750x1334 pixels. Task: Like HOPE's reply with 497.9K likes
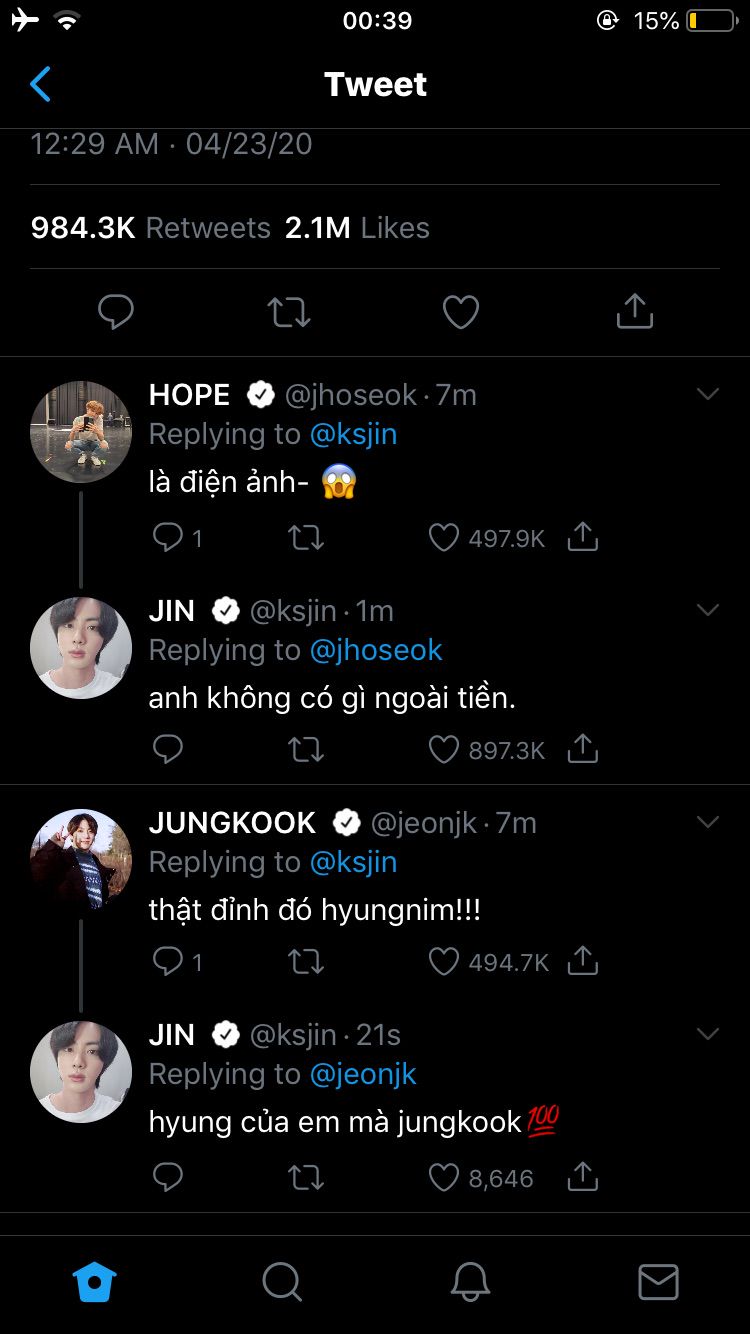444,538
